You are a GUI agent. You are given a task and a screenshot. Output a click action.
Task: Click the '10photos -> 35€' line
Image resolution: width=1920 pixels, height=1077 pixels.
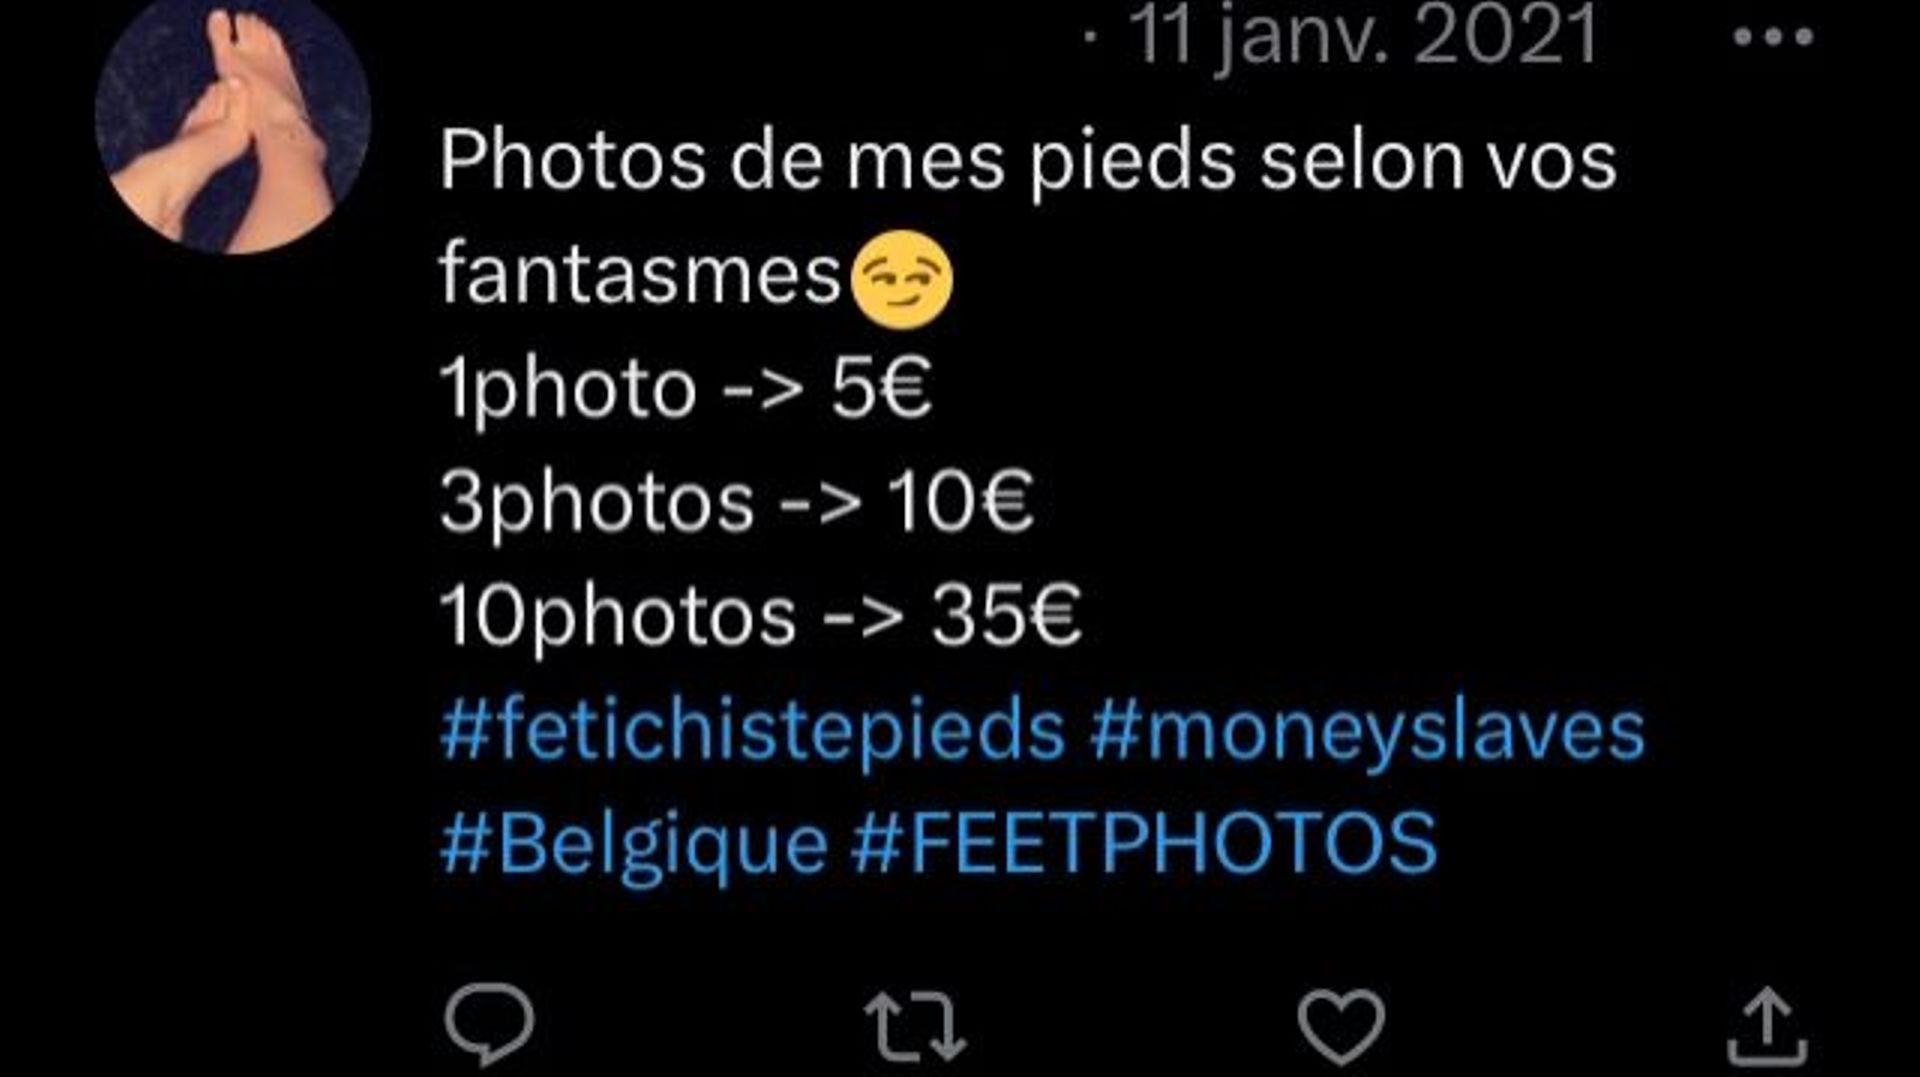(761, 616)
